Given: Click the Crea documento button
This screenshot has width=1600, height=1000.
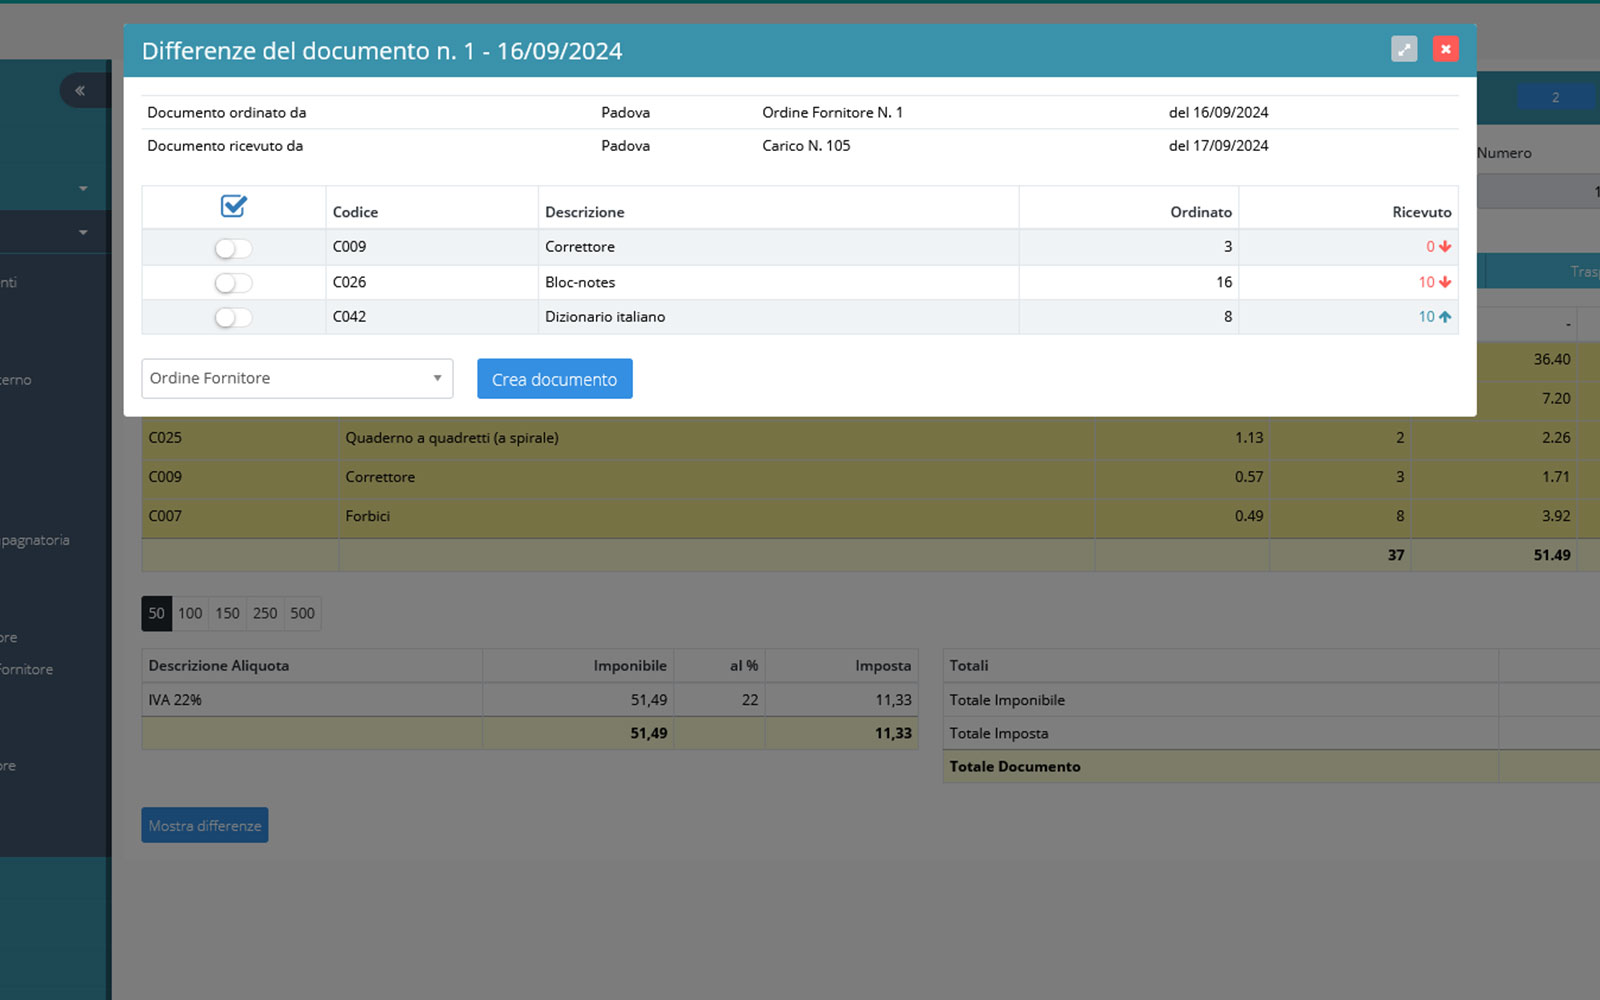Looking at the screenshot, I should tap(555, 379).
